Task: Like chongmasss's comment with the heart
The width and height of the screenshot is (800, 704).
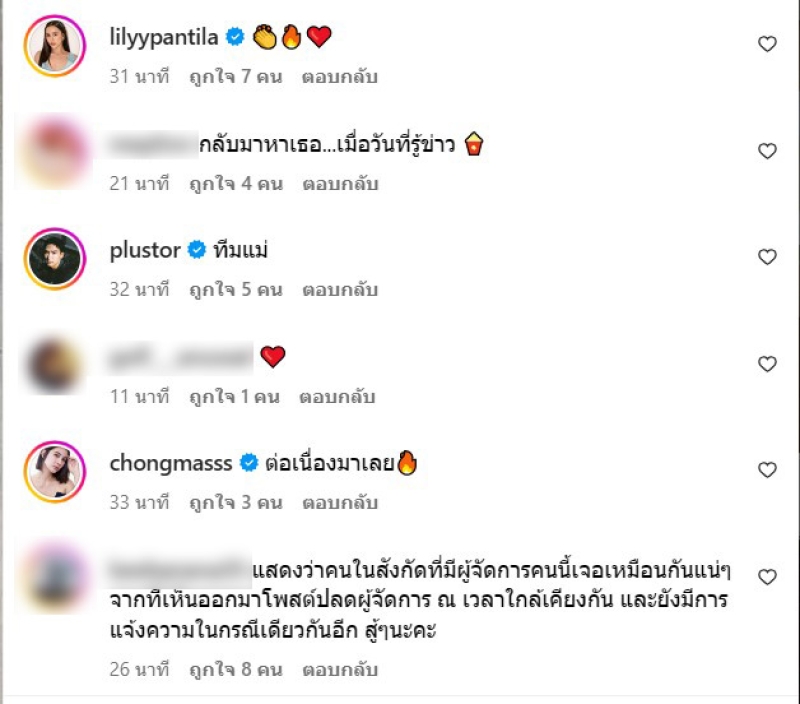Action: (767, 469)
